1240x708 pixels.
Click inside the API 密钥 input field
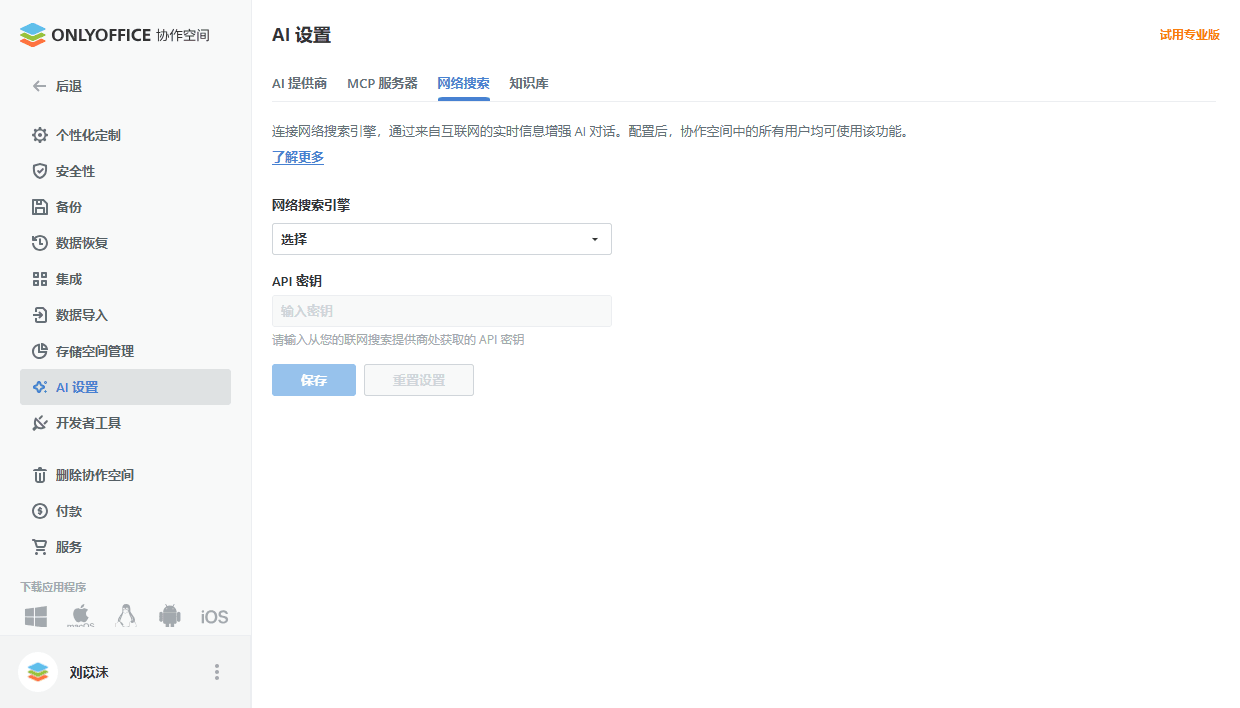tap(441, 311)
